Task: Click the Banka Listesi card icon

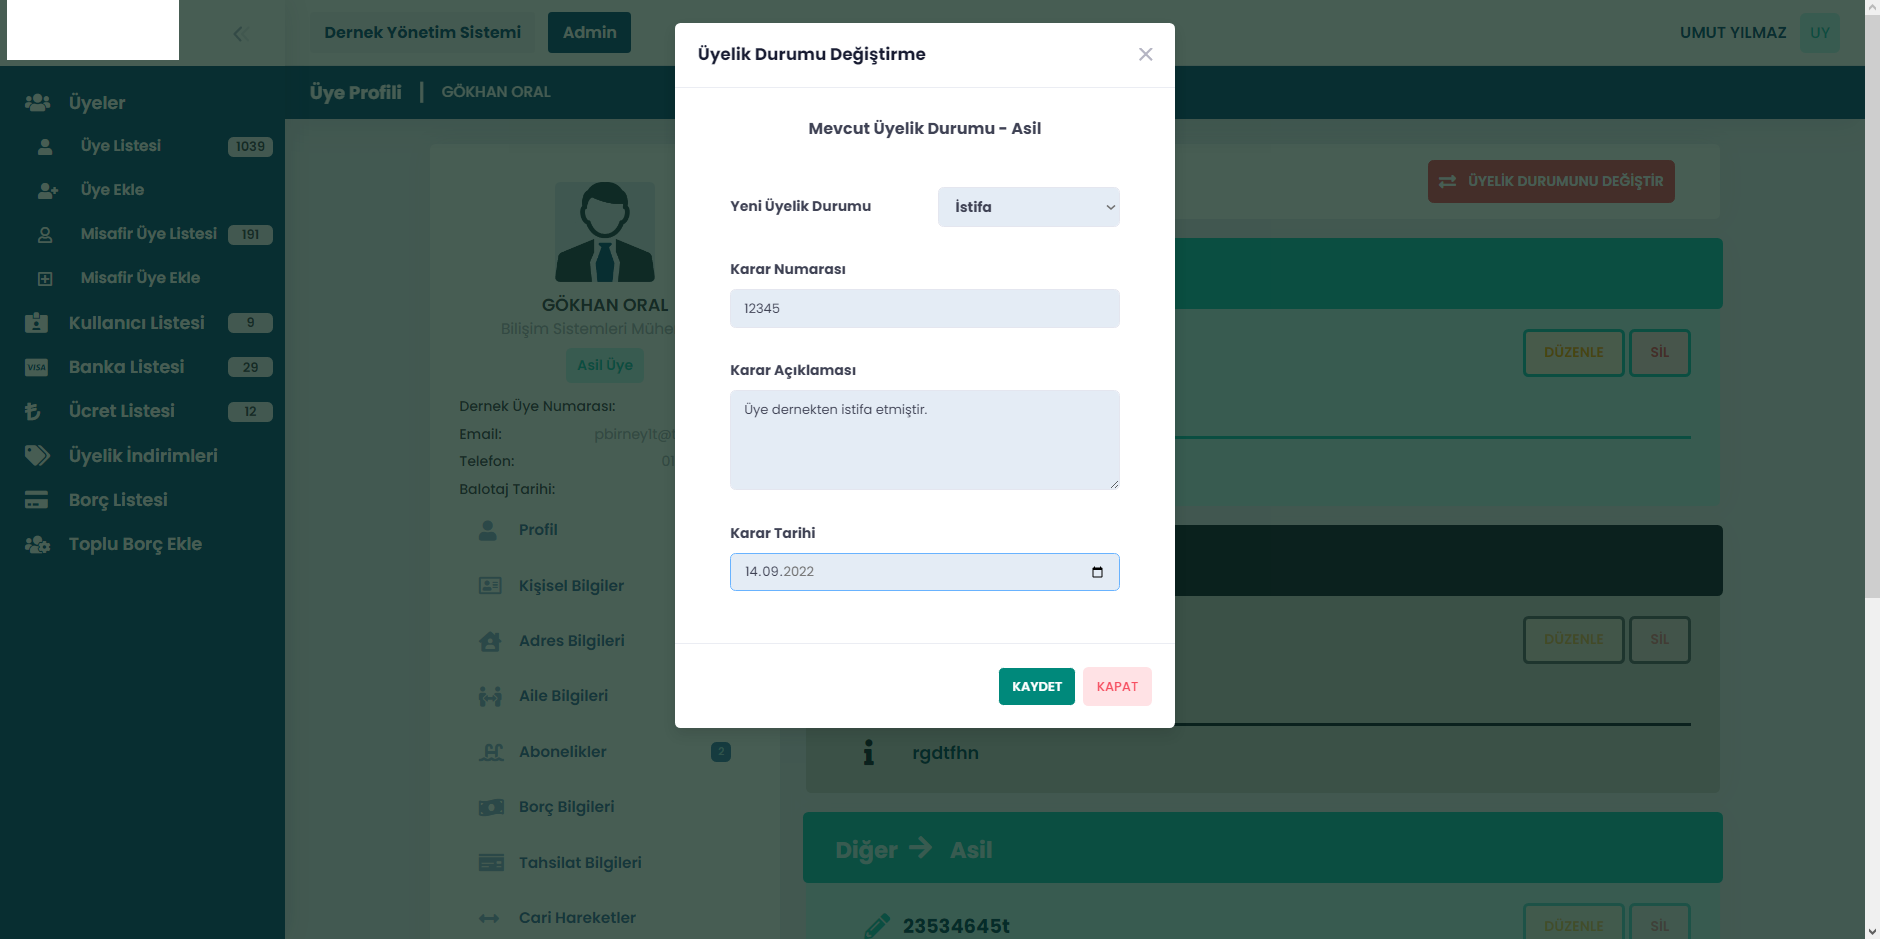Action: click(36, 367)
